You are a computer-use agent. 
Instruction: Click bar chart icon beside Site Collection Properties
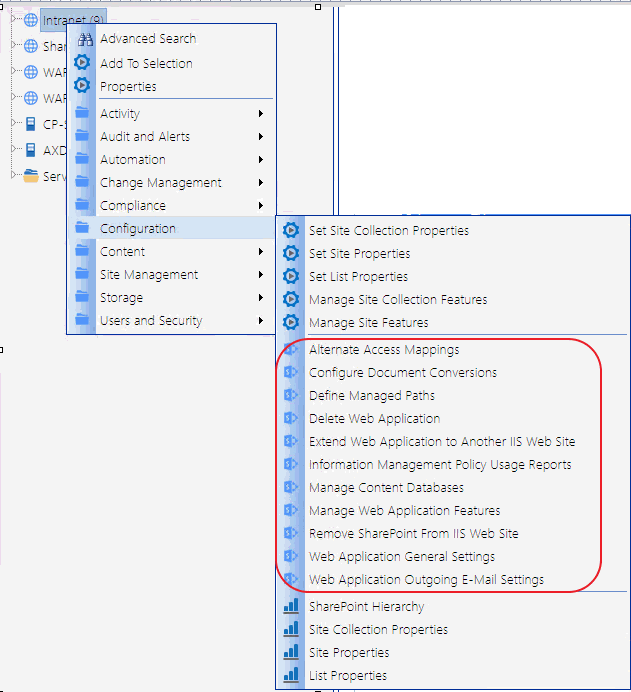point(291,629)
